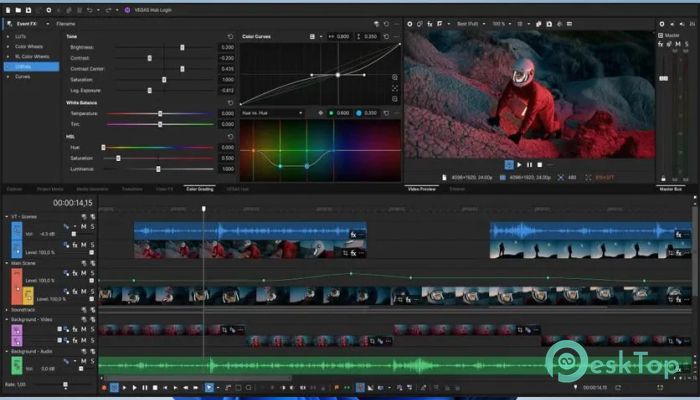This screenshot has width=700, height=400.
Task: Switch to the Trimmer tab
Action: pos(457,189)
